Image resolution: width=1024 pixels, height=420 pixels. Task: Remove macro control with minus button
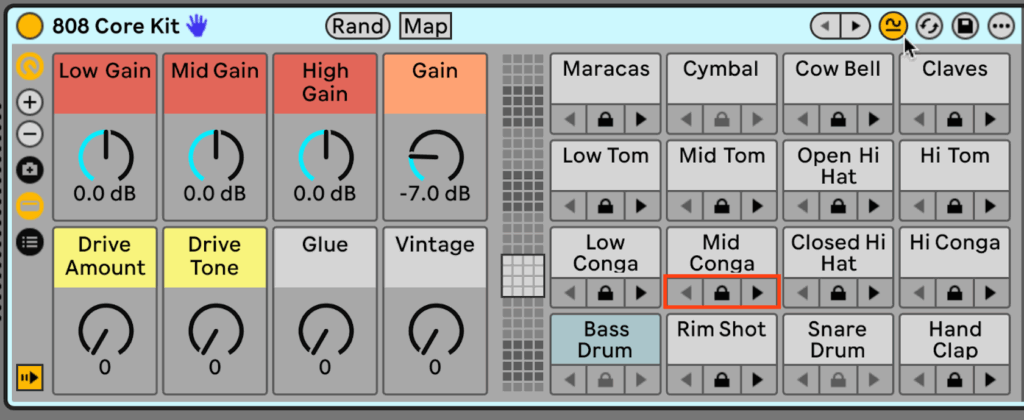pyautogui.click(x=30, y=135)
